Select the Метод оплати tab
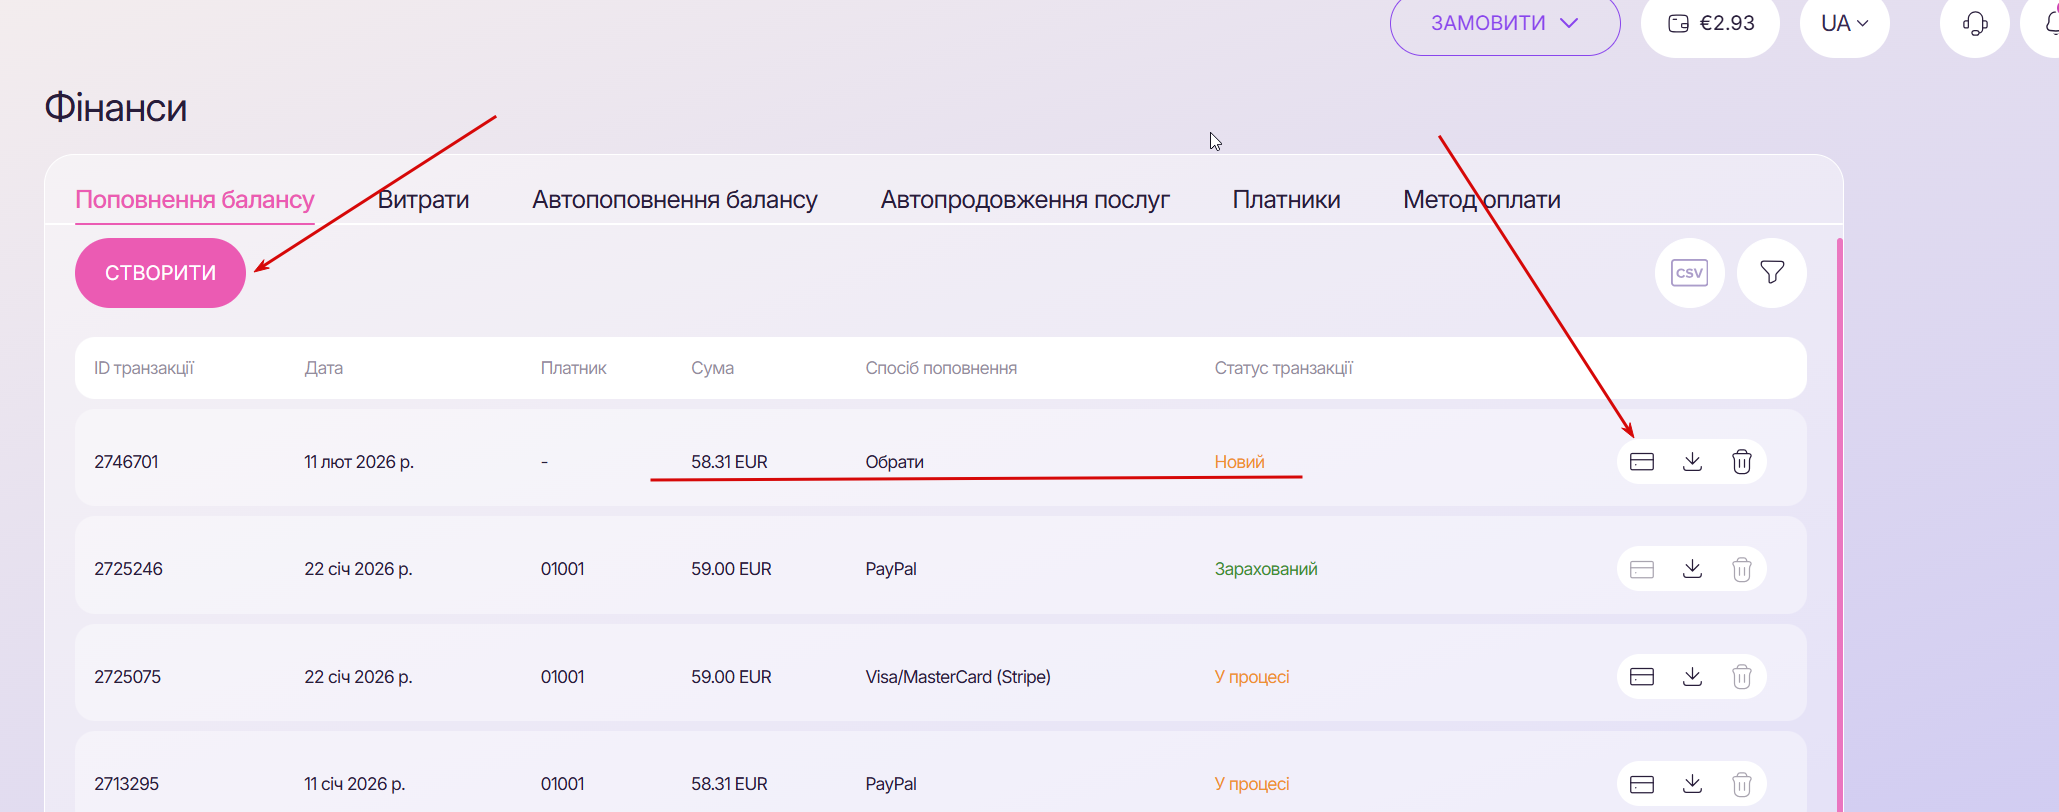Screen dimensions: 2059x812 [x=1481, y=200]
